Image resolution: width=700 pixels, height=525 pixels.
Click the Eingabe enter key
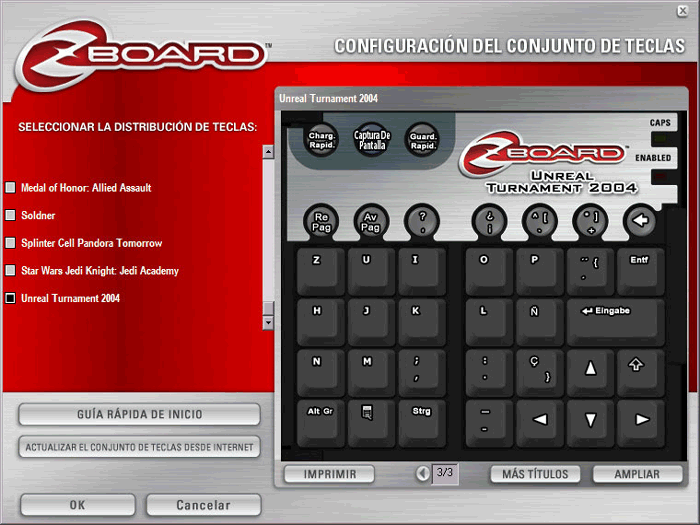pyautogui.click(x=616, y=322)
